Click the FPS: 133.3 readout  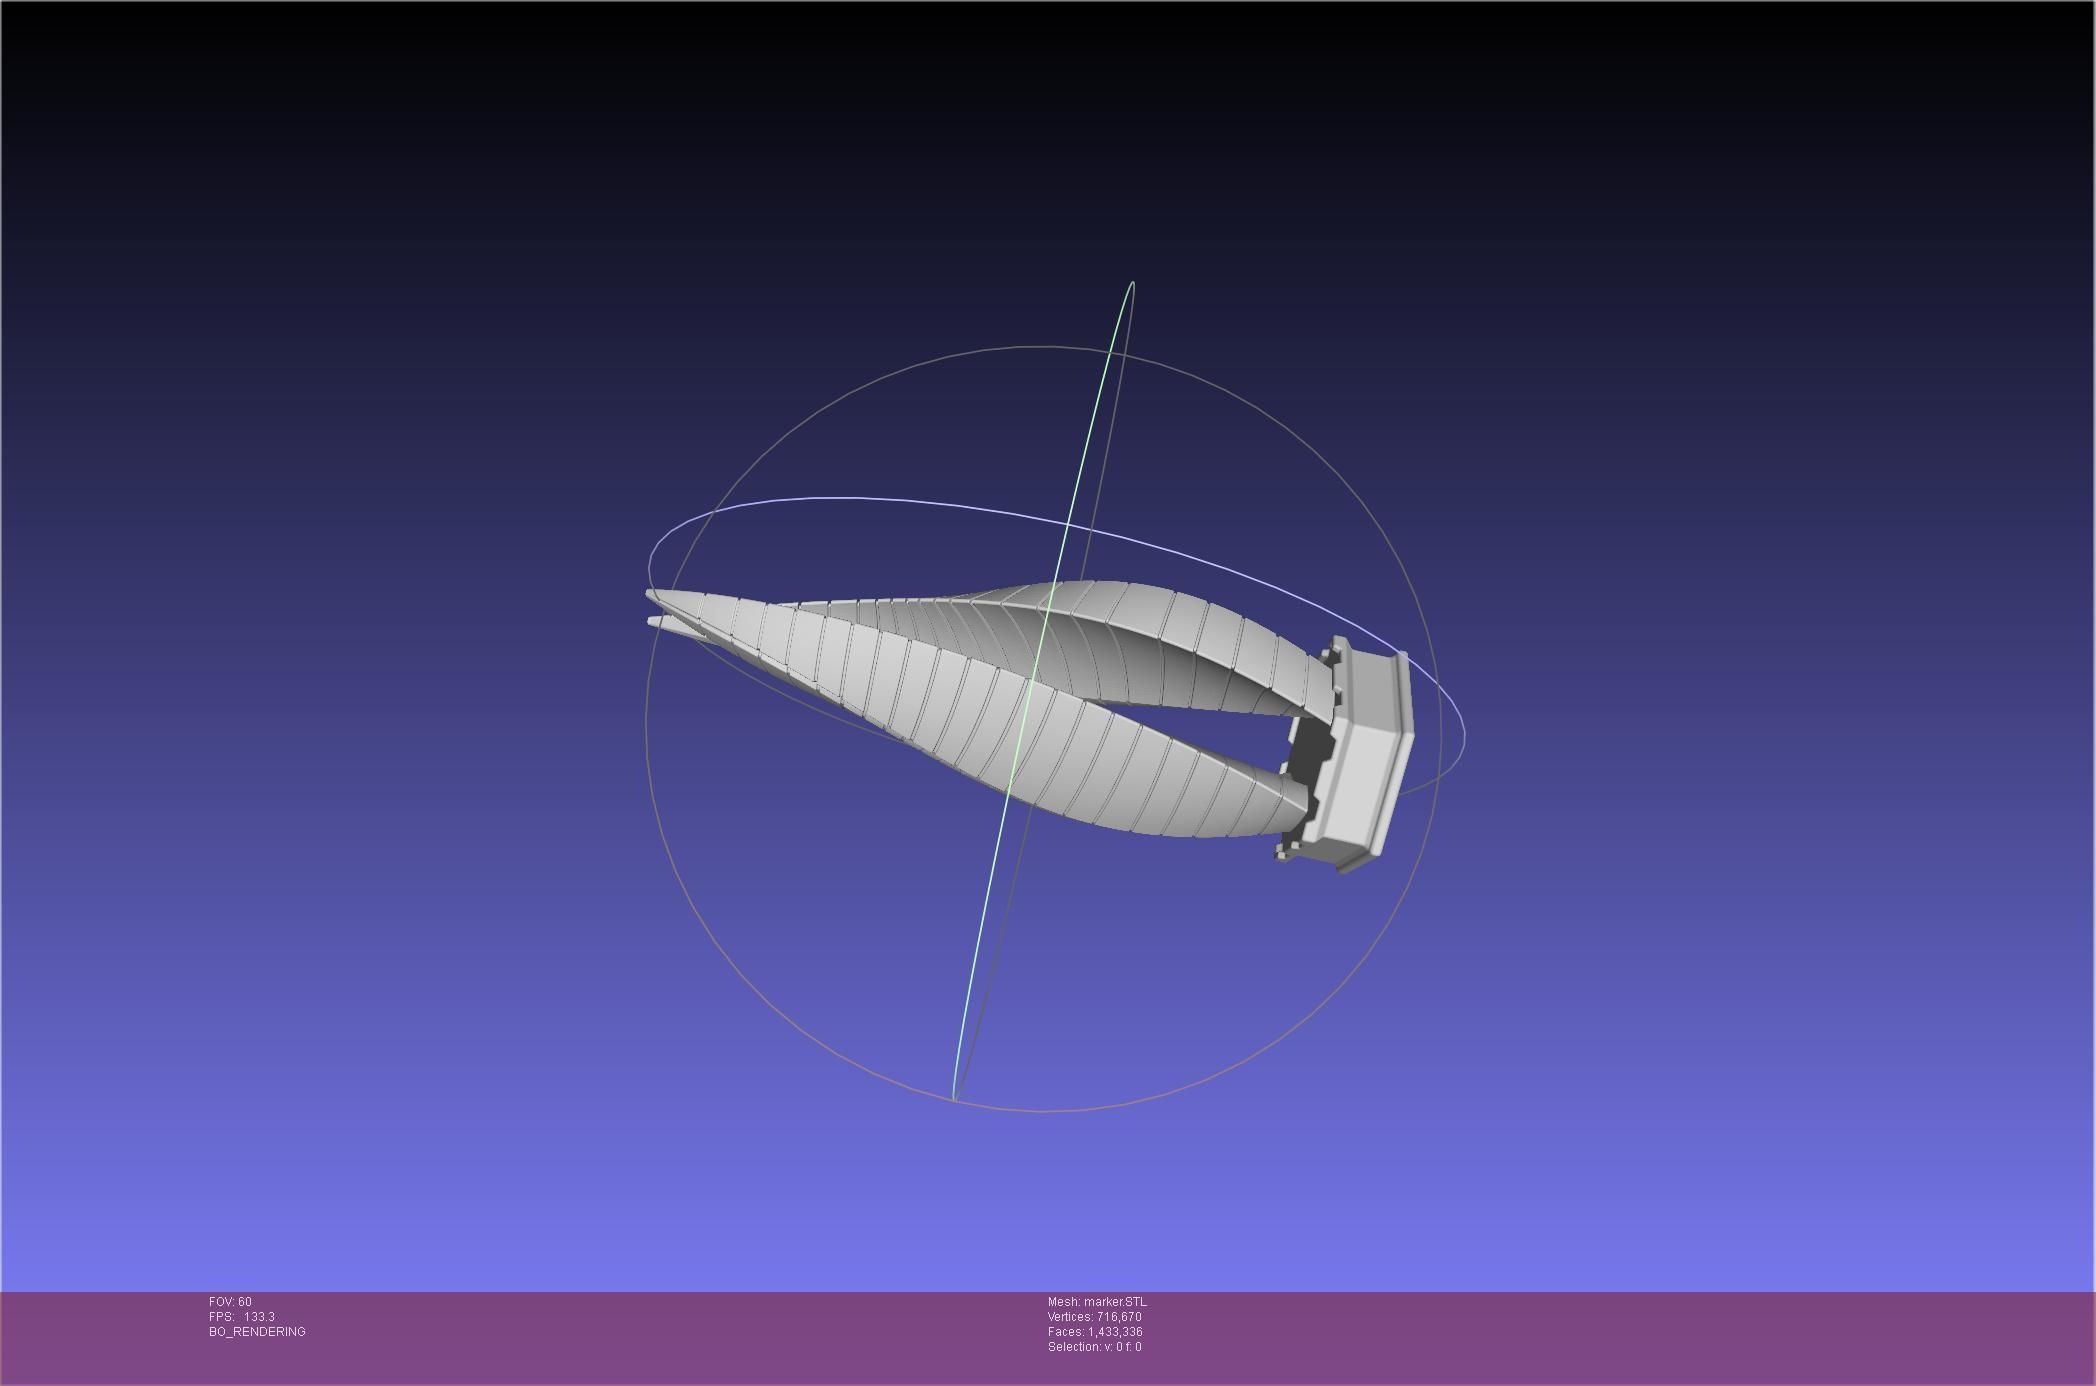tap(241, 1317)
